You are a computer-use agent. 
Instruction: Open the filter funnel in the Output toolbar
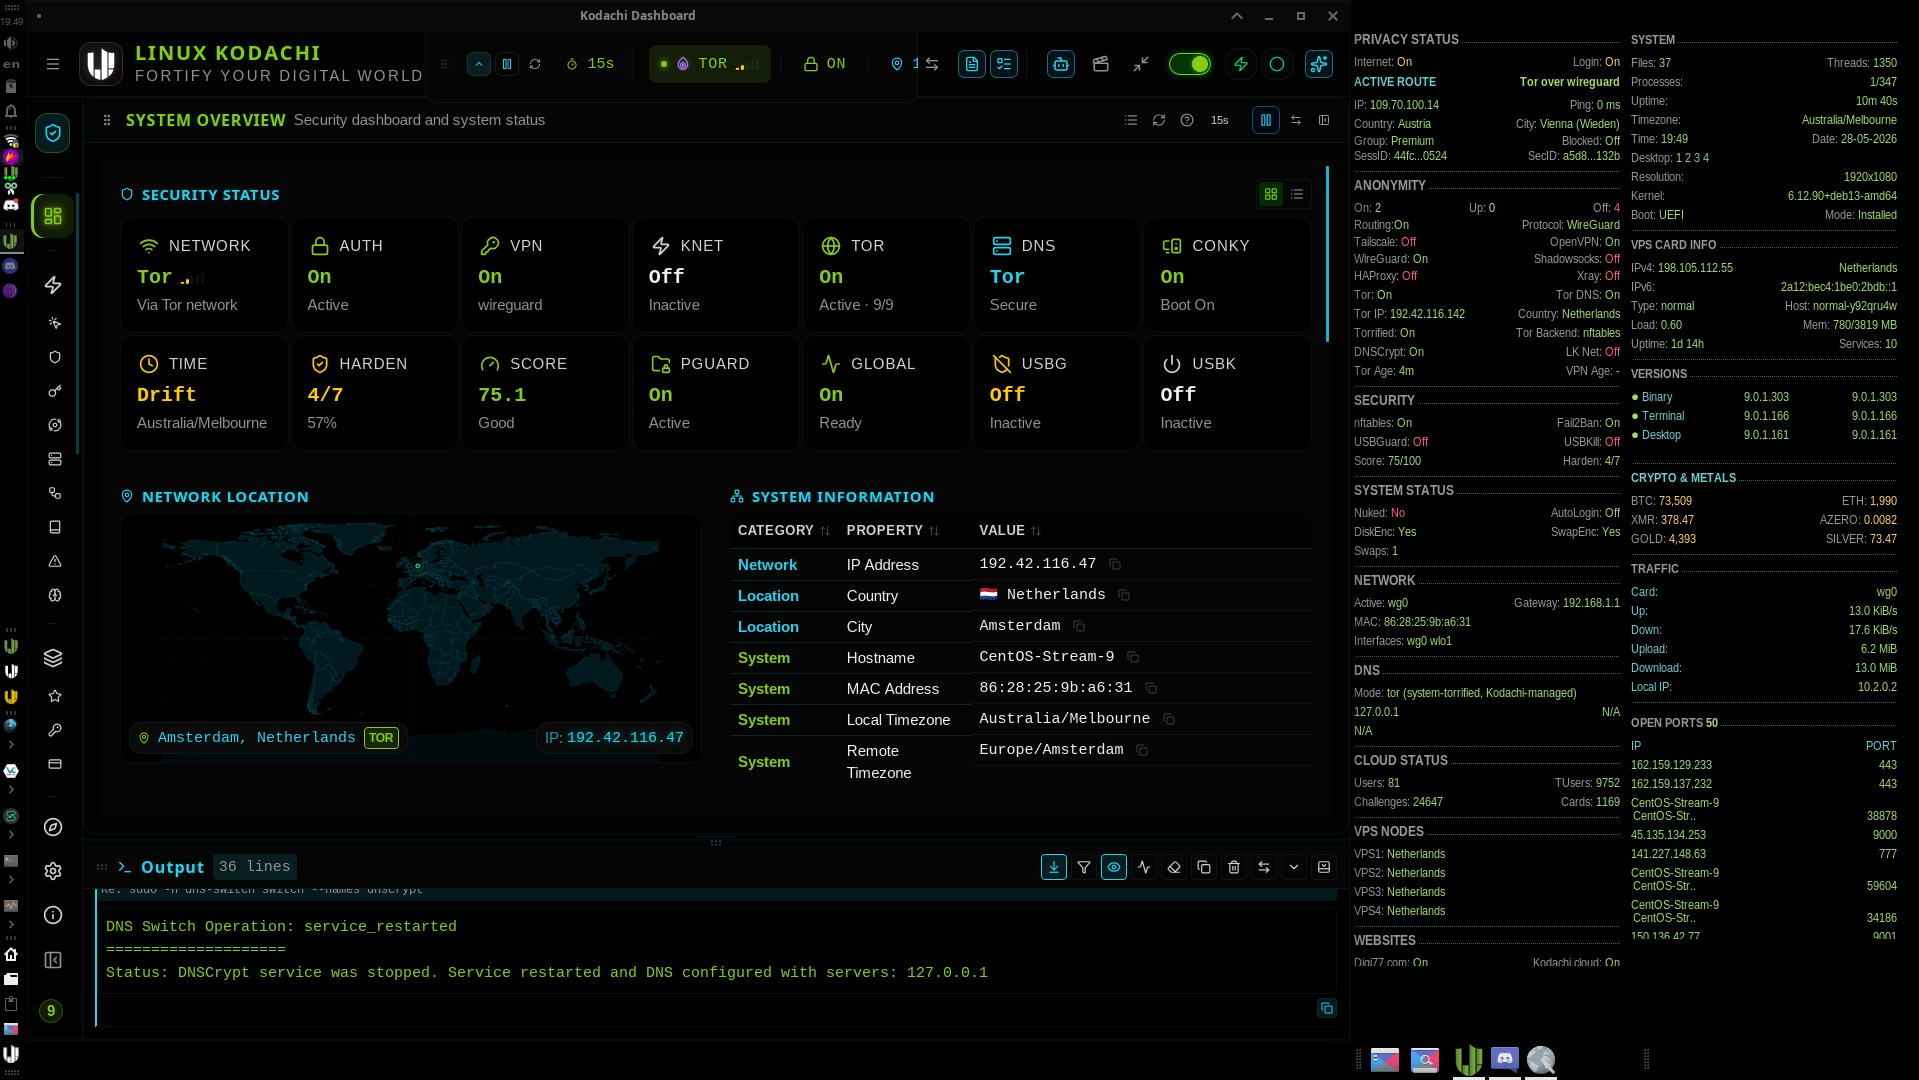point(1084,867)
